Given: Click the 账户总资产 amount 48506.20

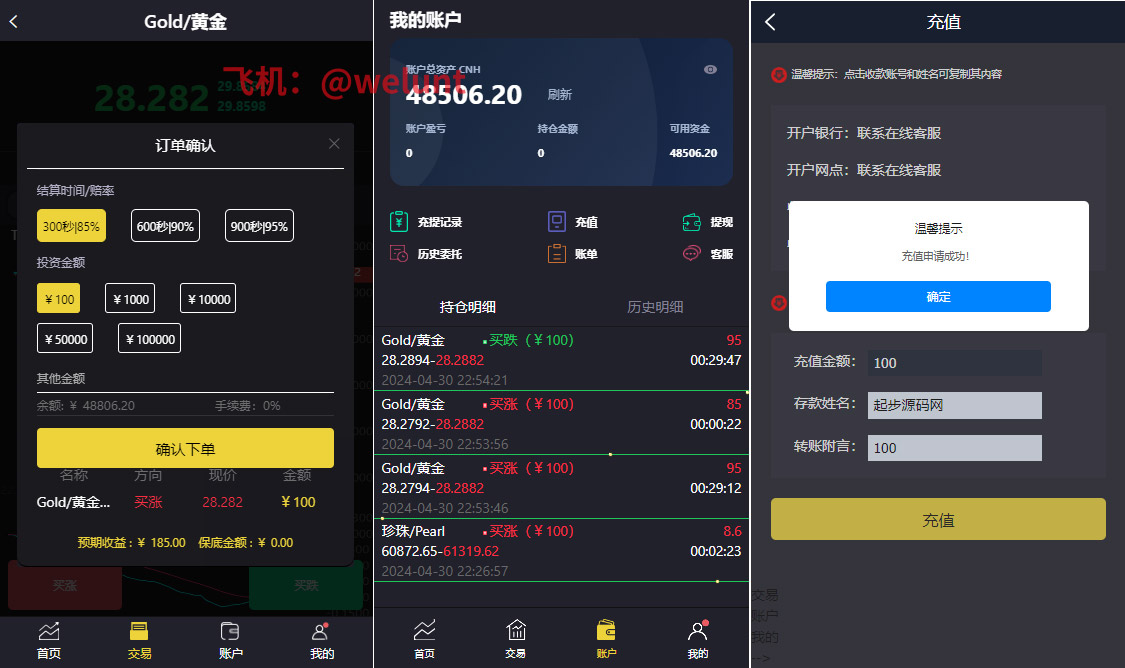Looking at the screenshot, I should (463, 95).
